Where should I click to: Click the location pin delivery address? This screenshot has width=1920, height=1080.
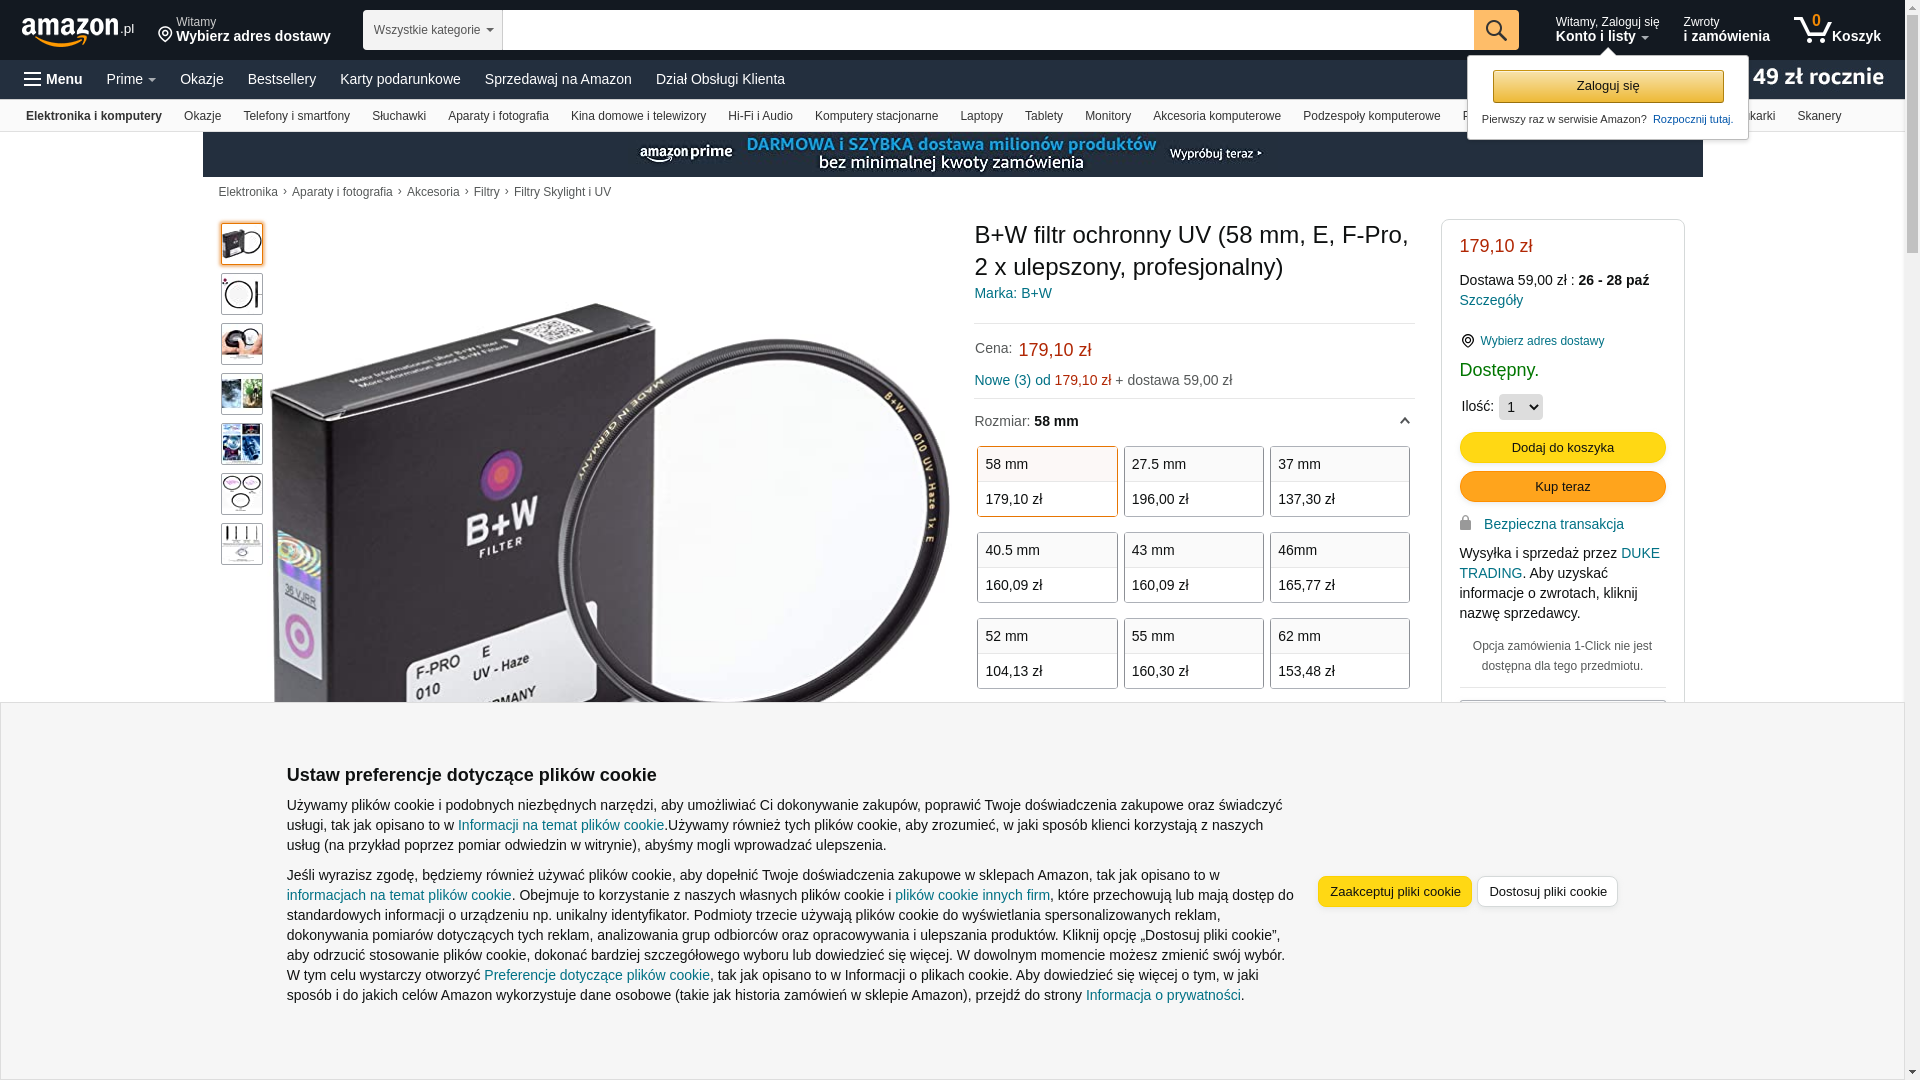[x=244, y=30]
